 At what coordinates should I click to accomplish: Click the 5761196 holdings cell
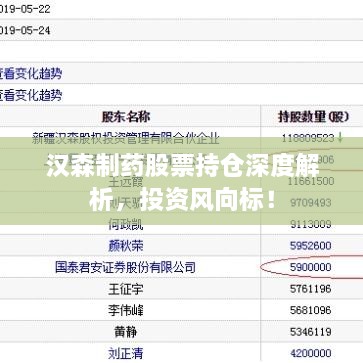(x=311, y=289)
